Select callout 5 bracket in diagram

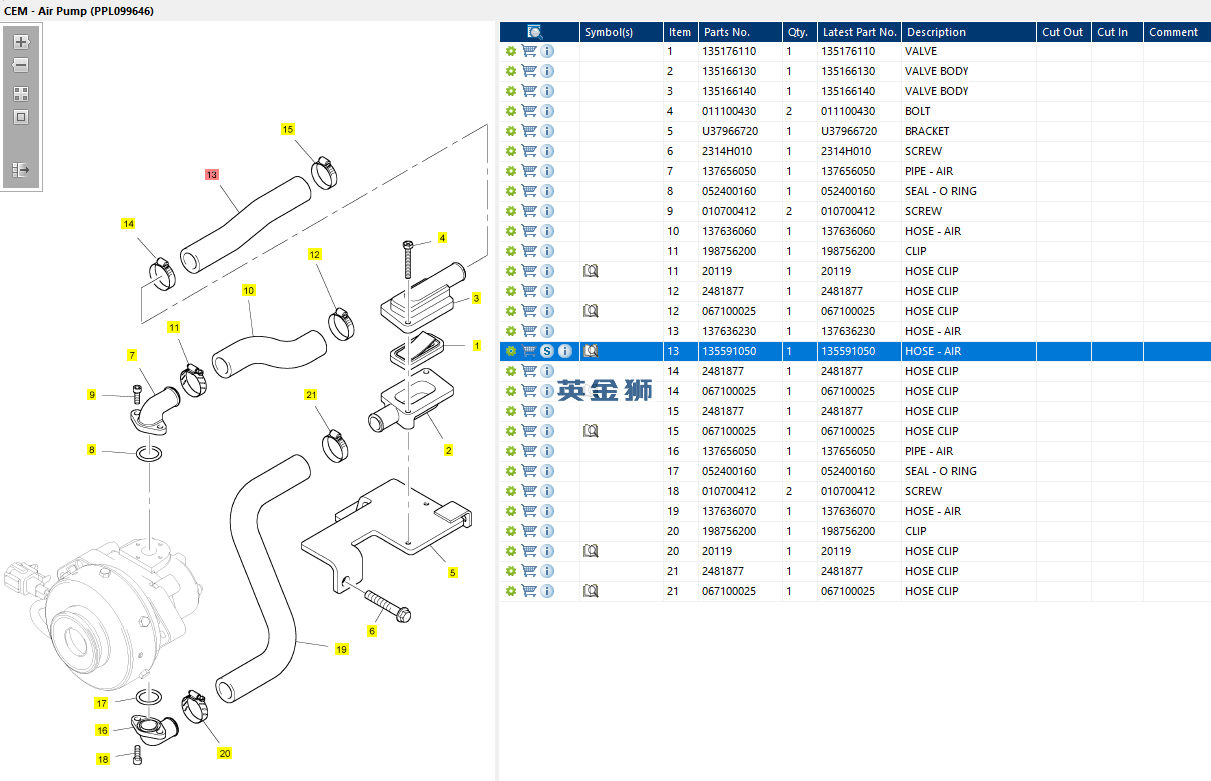pyautogui.click(x=452, y=573)
